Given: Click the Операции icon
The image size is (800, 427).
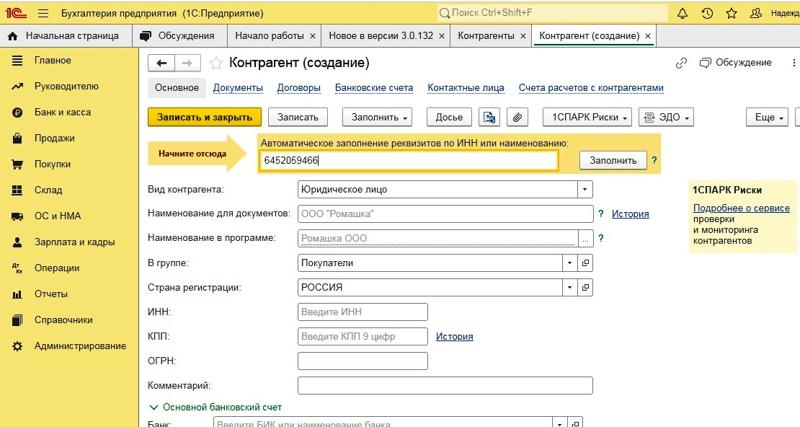Looking at the screenshot, I should click(x=17, y=268).
